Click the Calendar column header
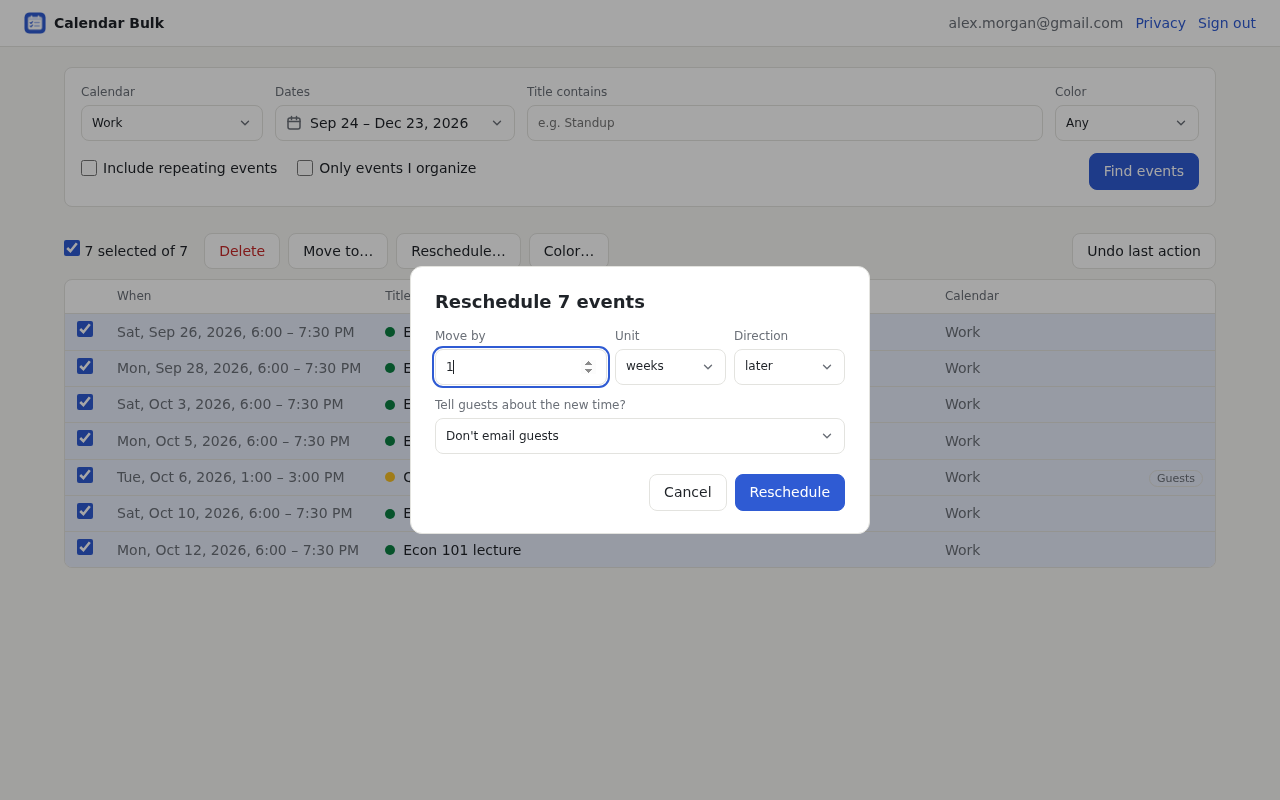Viewport: 1280px width, 800px height. click(972, 296)
